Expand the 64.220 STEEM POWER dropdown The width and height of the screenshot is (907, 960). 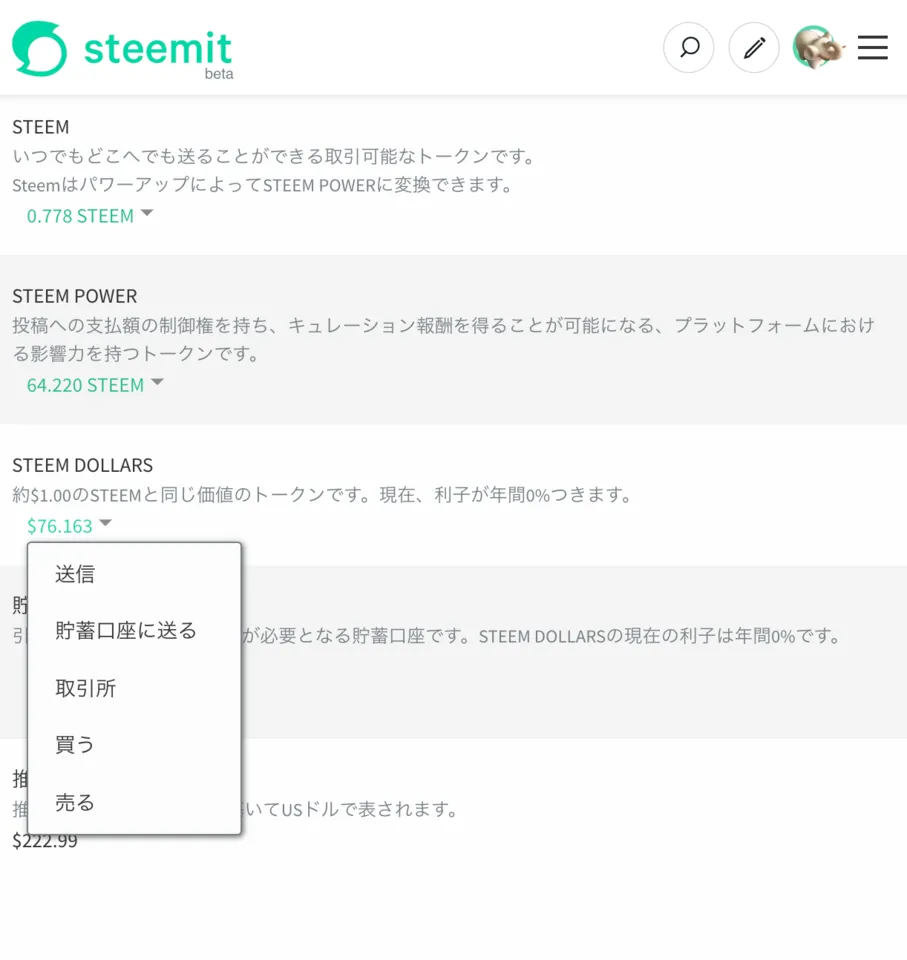(158, 383)
